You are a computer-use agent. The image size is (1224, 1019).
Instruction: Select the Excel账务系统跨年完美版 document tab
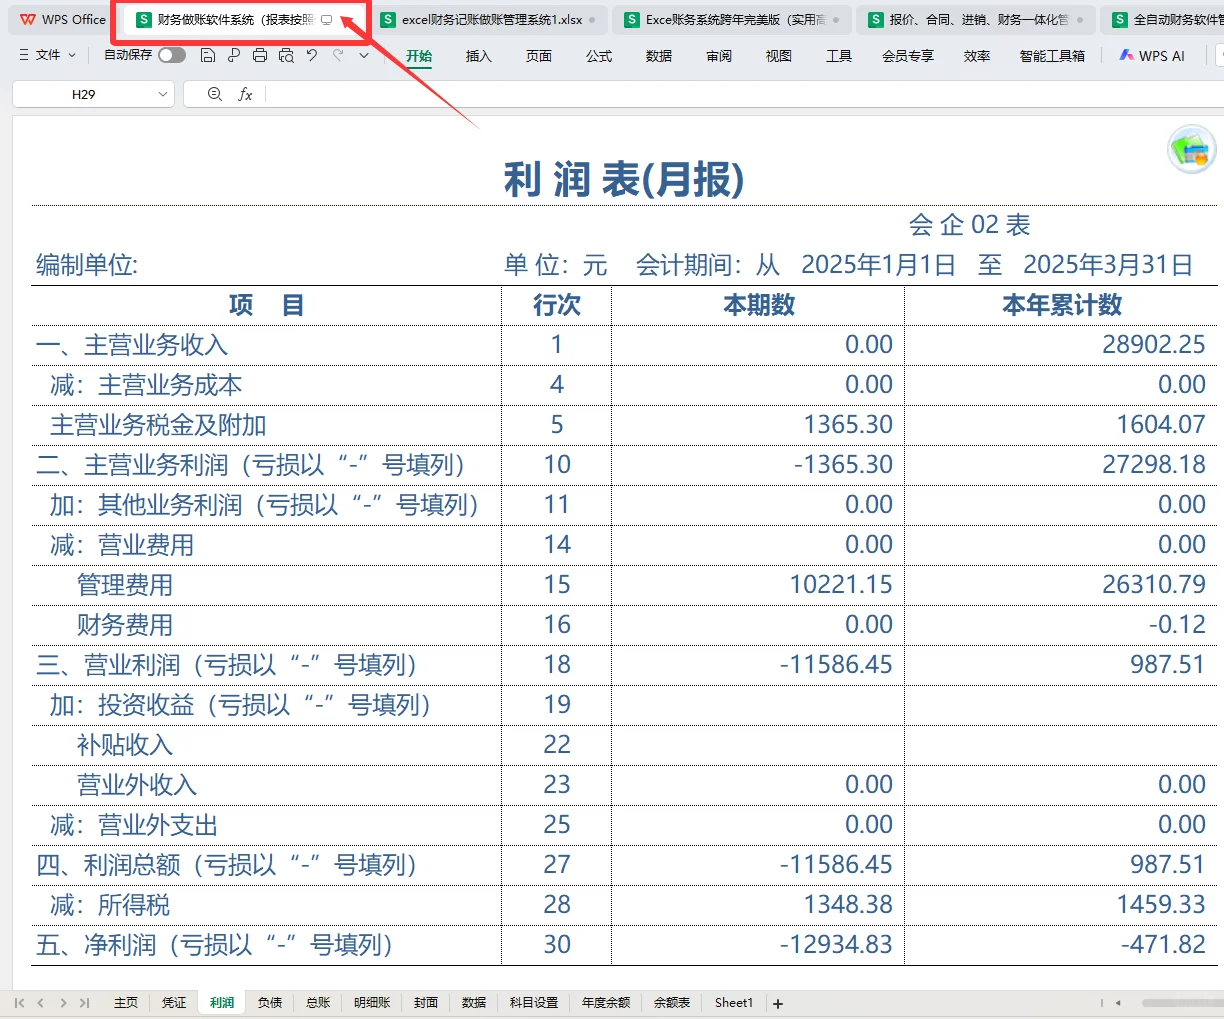click(x=732, y=18)
